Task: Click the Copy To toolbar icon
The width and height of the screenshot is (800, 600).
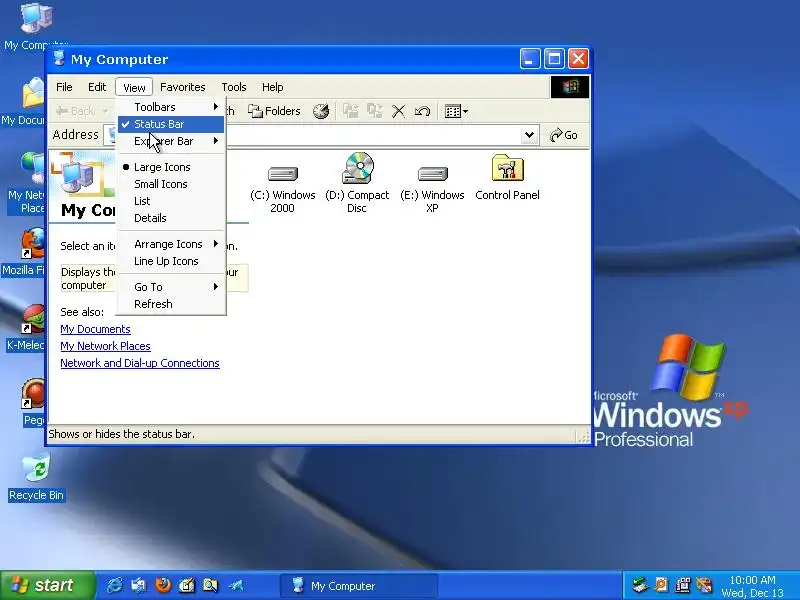Action: point(375,111)
